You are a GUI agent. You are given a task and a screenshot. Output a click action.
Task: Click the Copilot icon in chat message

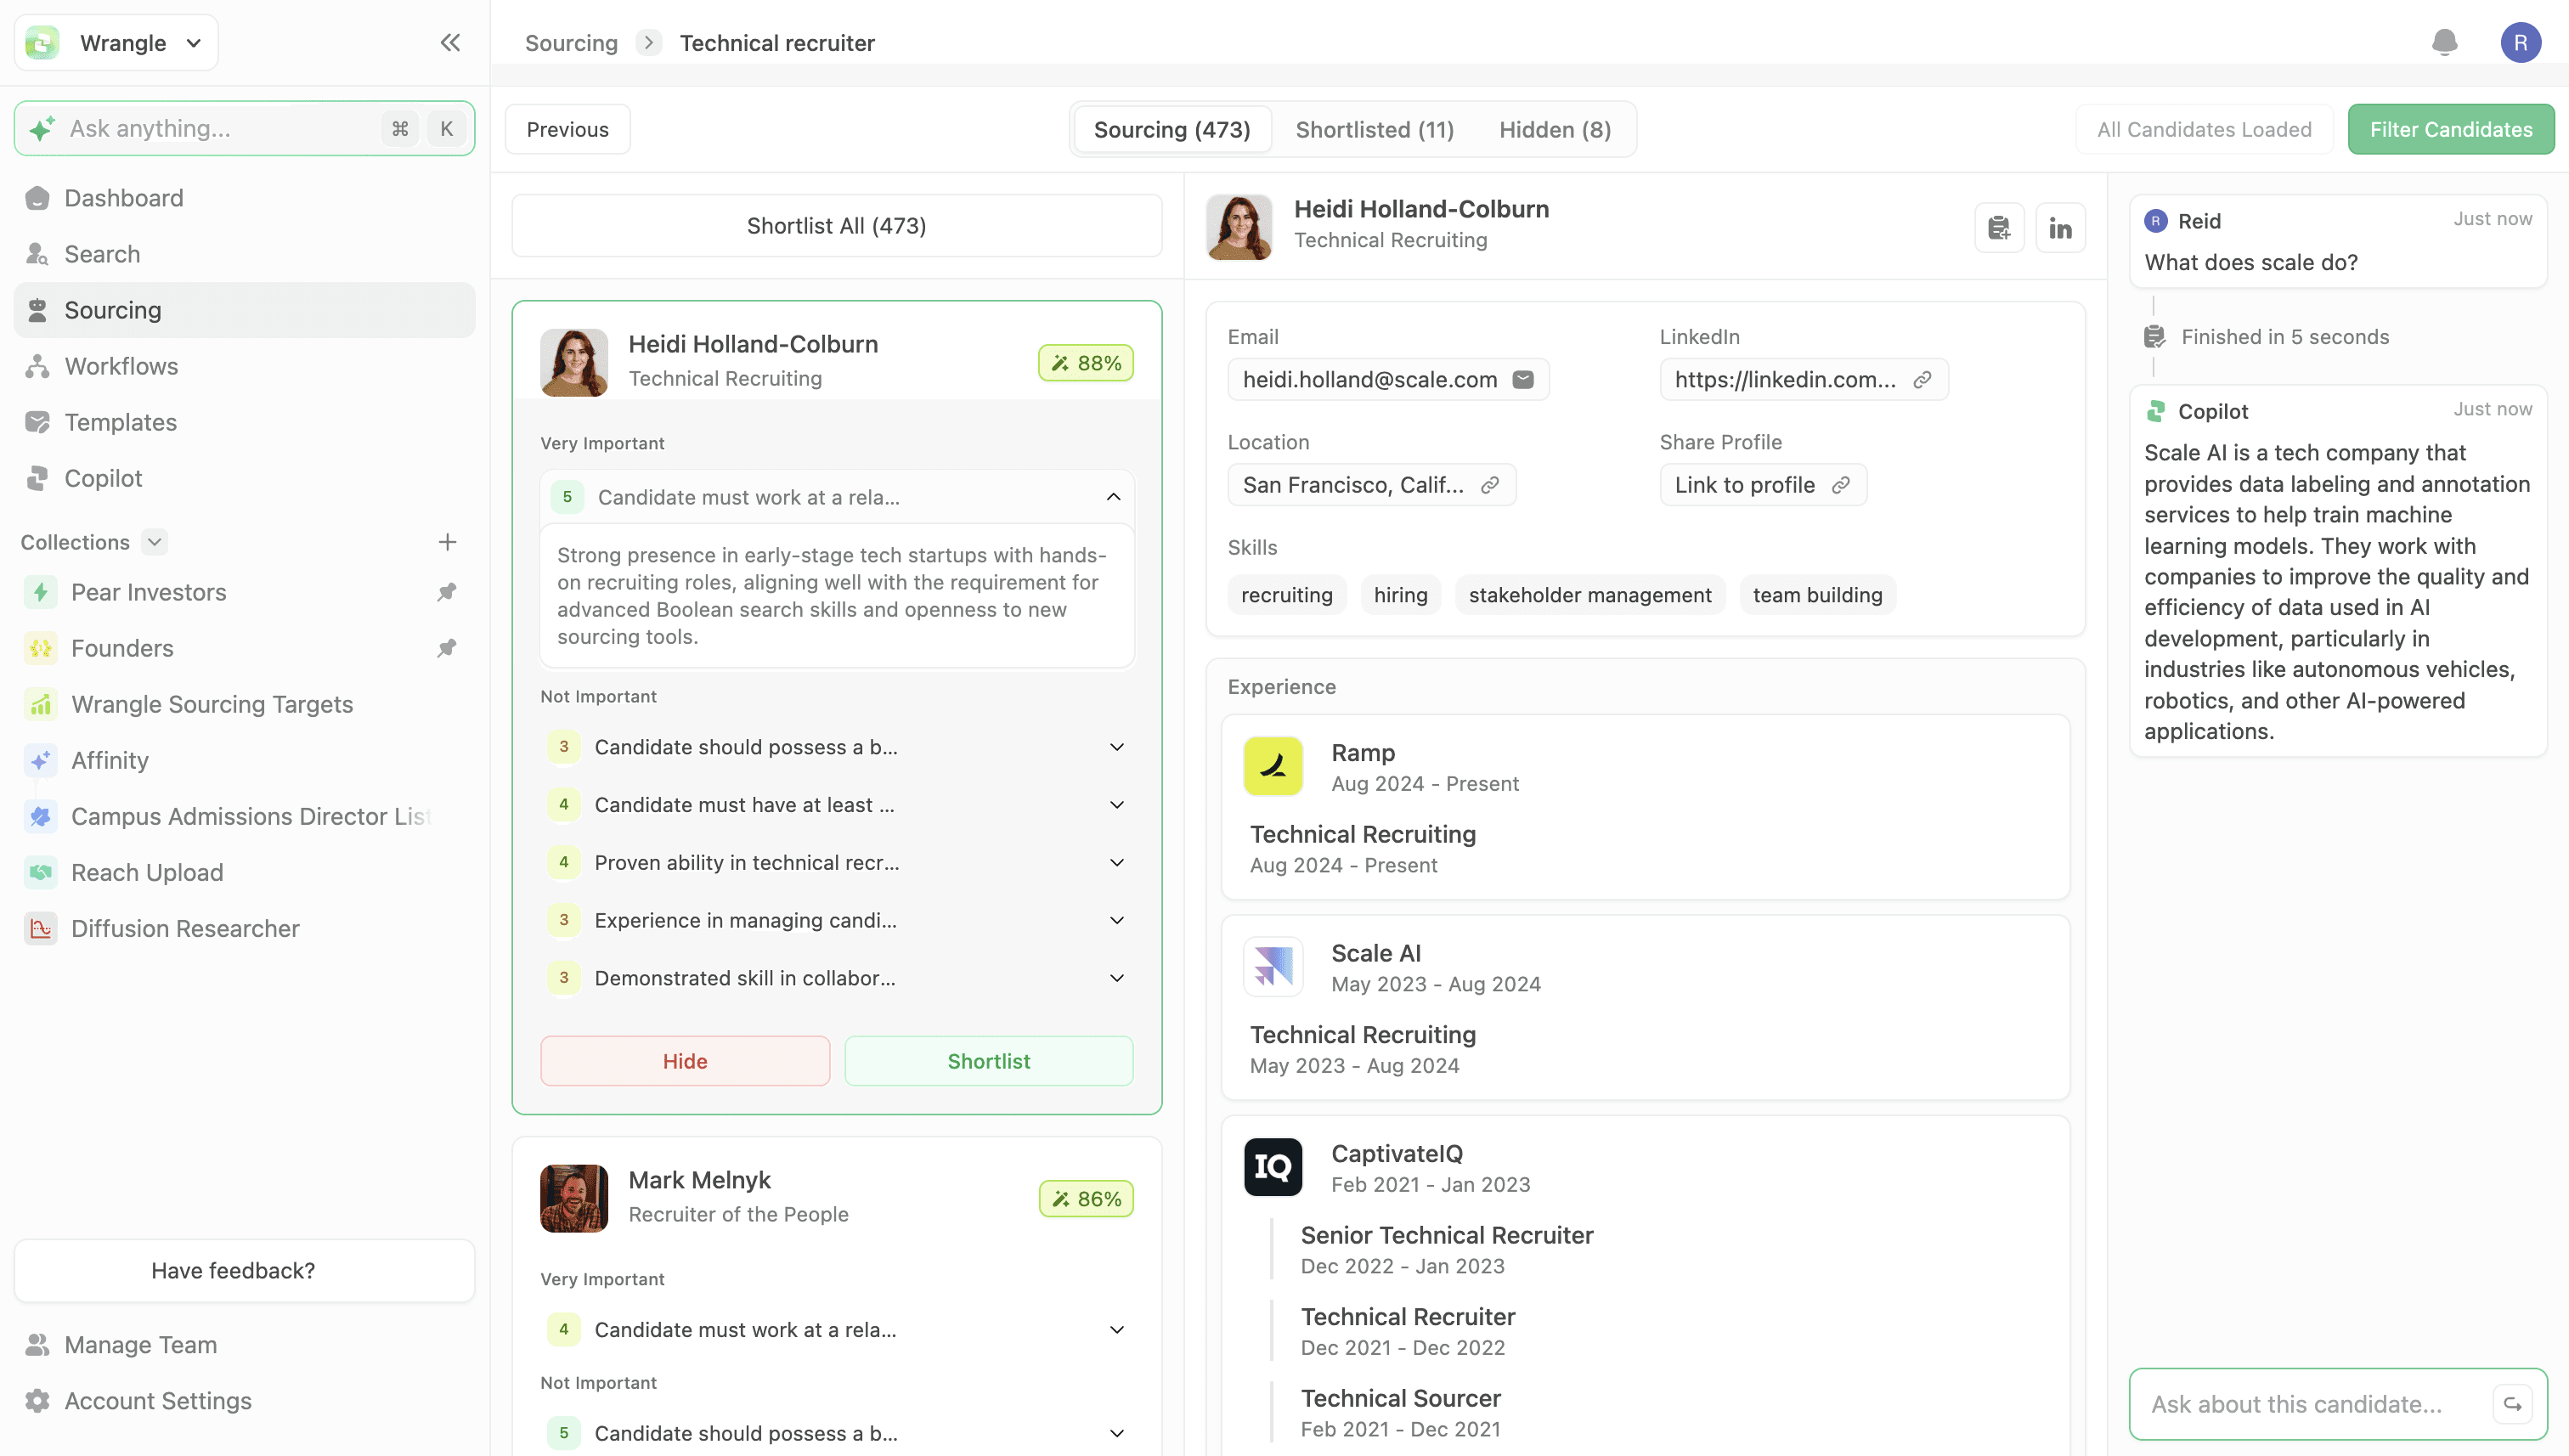[x=2156, y=411]
